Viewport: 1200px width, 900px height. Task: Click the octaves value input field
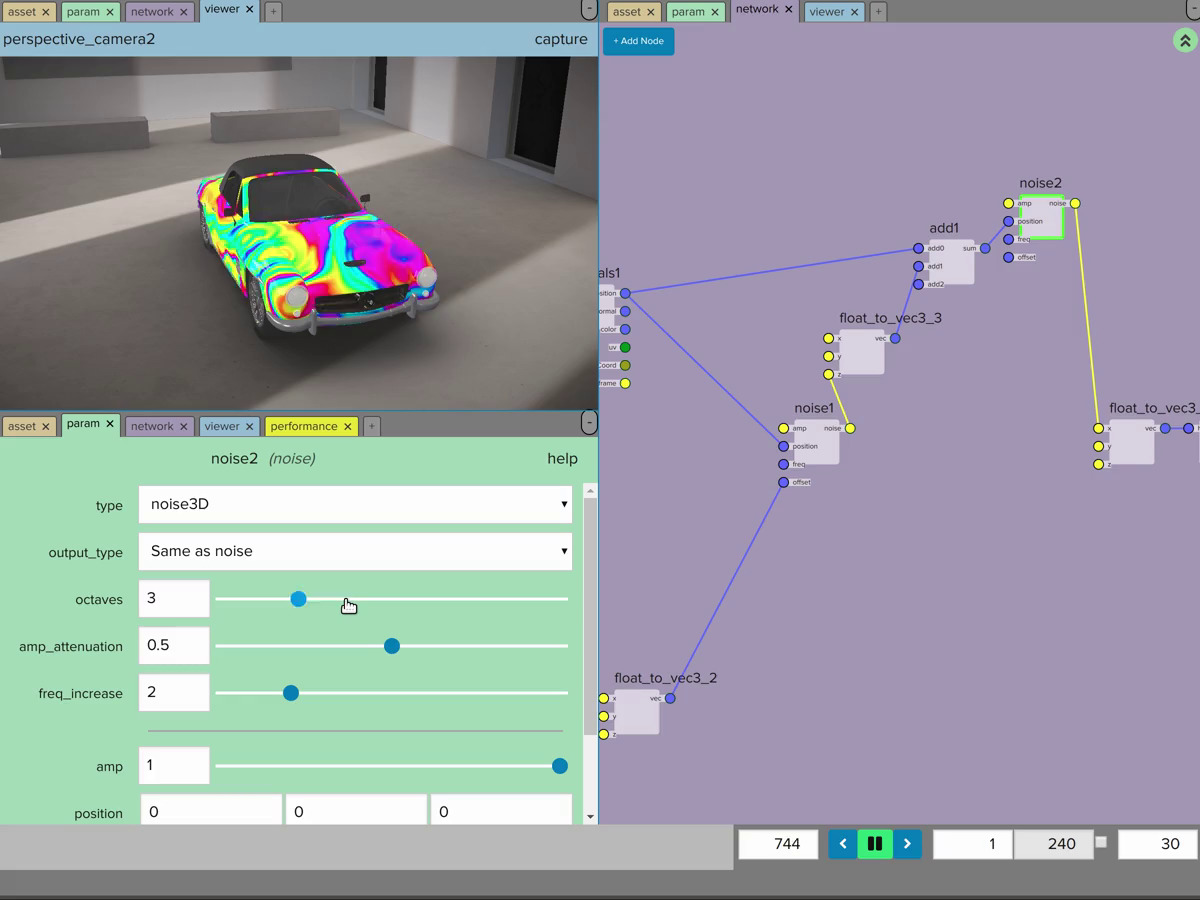174,598
